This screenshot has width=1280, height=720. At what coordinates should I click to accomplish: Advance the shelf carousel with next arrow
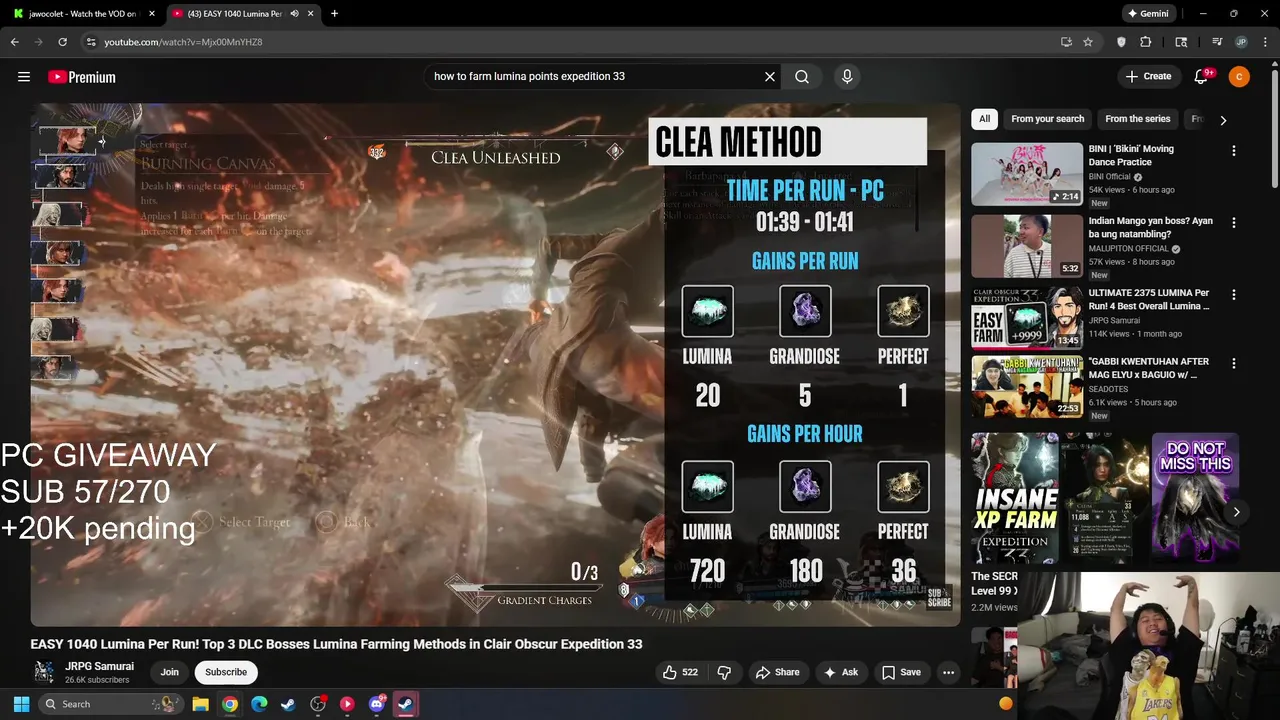[x=1236, y=512]
